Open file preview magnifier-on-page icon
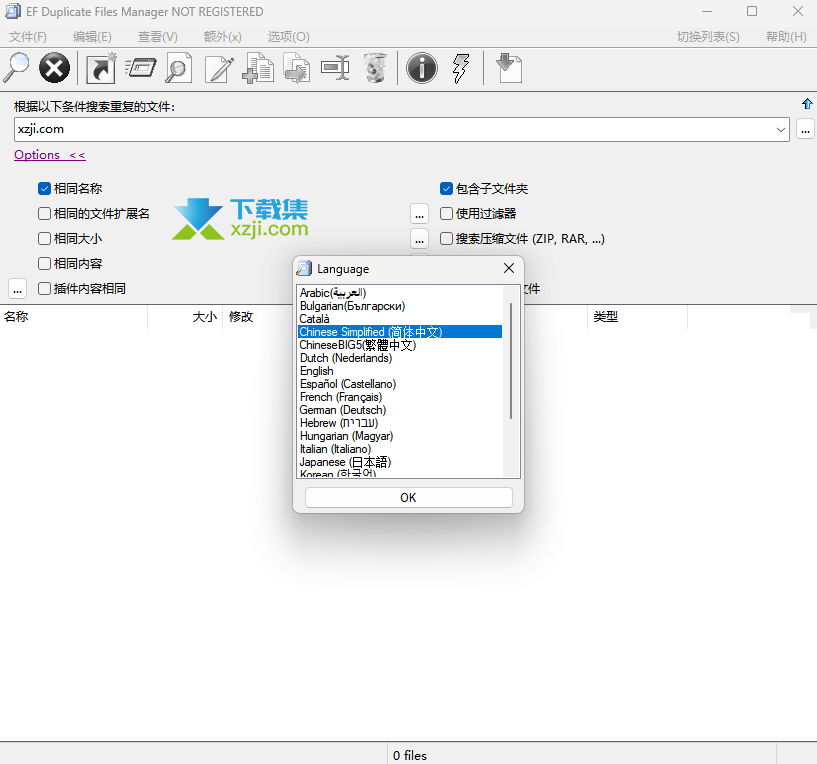 tap(179, 68)
